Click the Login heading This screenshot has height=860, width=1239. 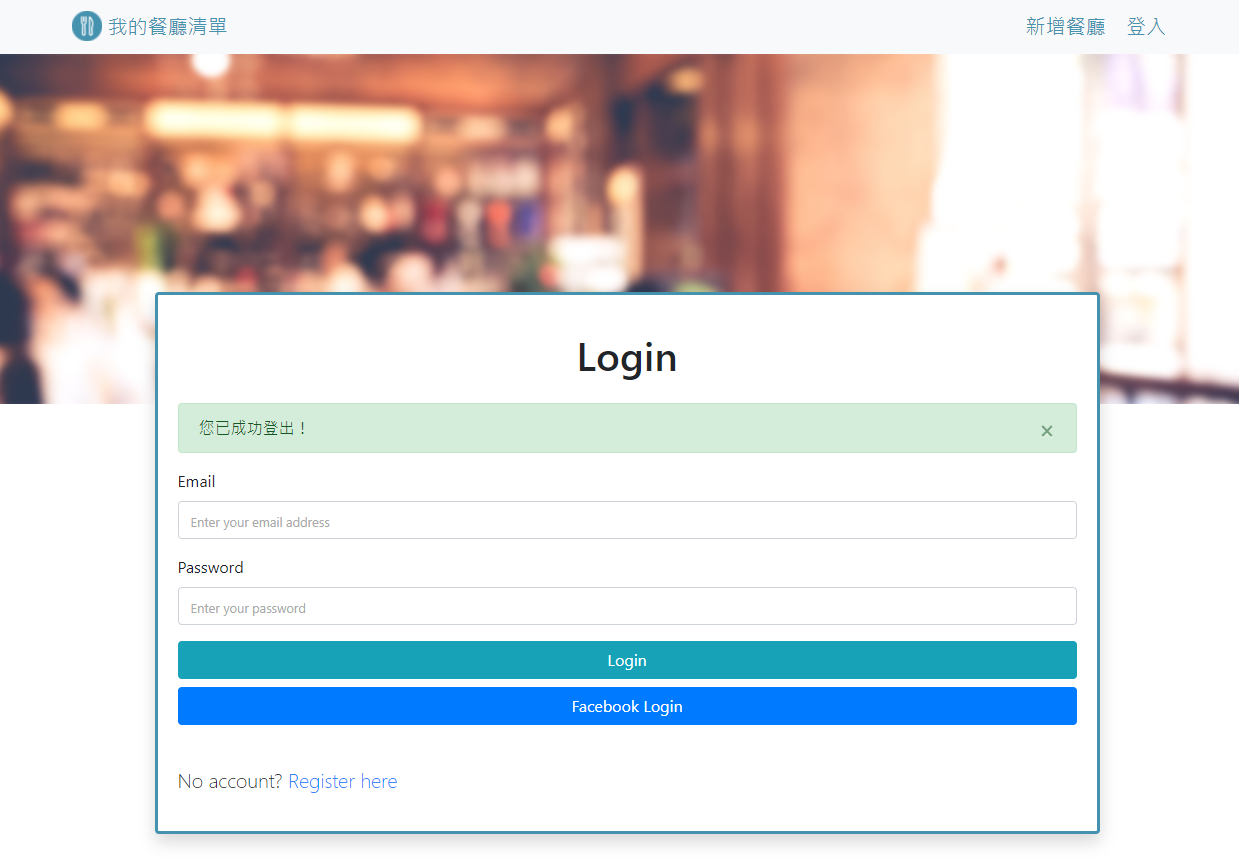point(627,357)
